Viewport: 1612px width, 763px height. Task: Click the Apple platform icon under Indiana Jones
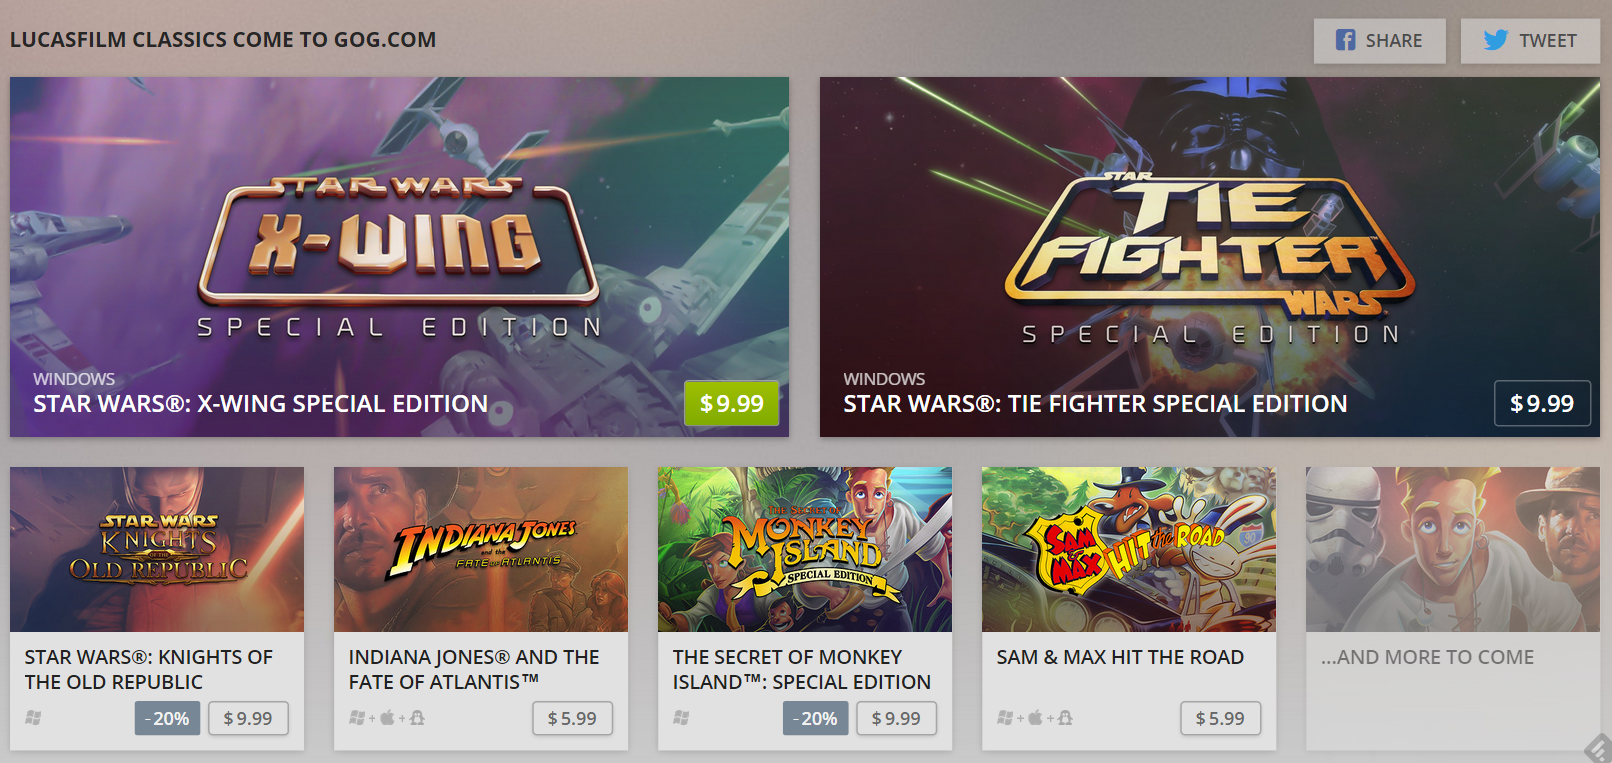coord(387,717)
